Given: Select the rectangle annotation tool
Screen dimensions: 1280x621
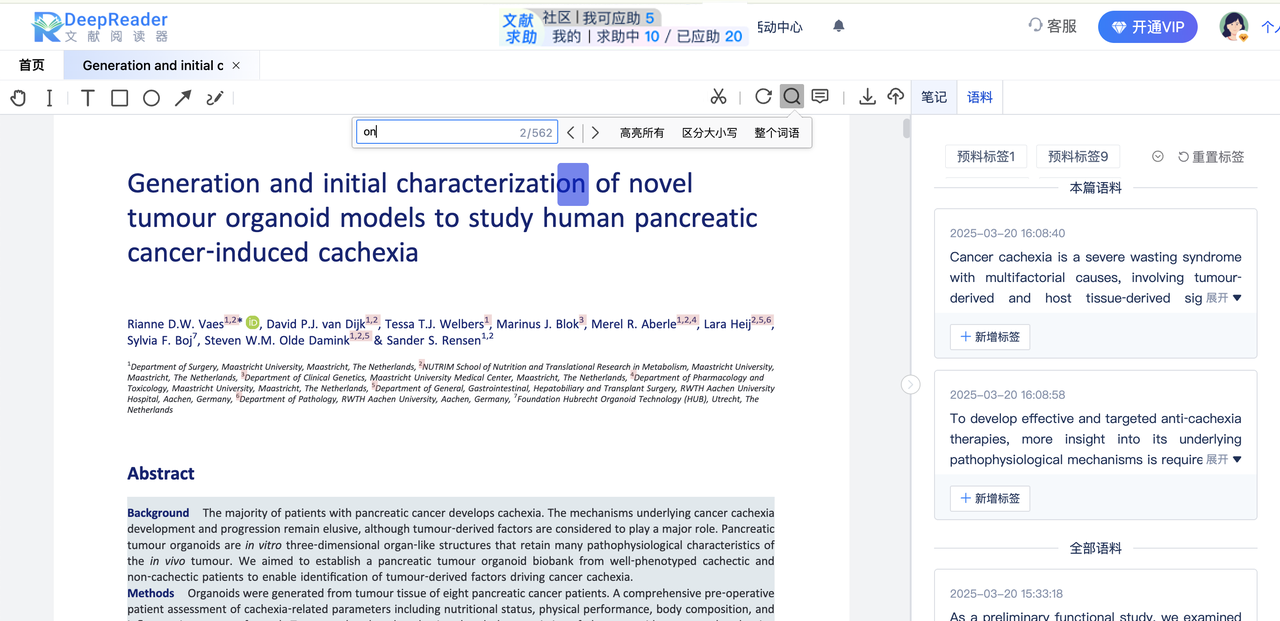Looking at the screenshot, I should point(119,97).
